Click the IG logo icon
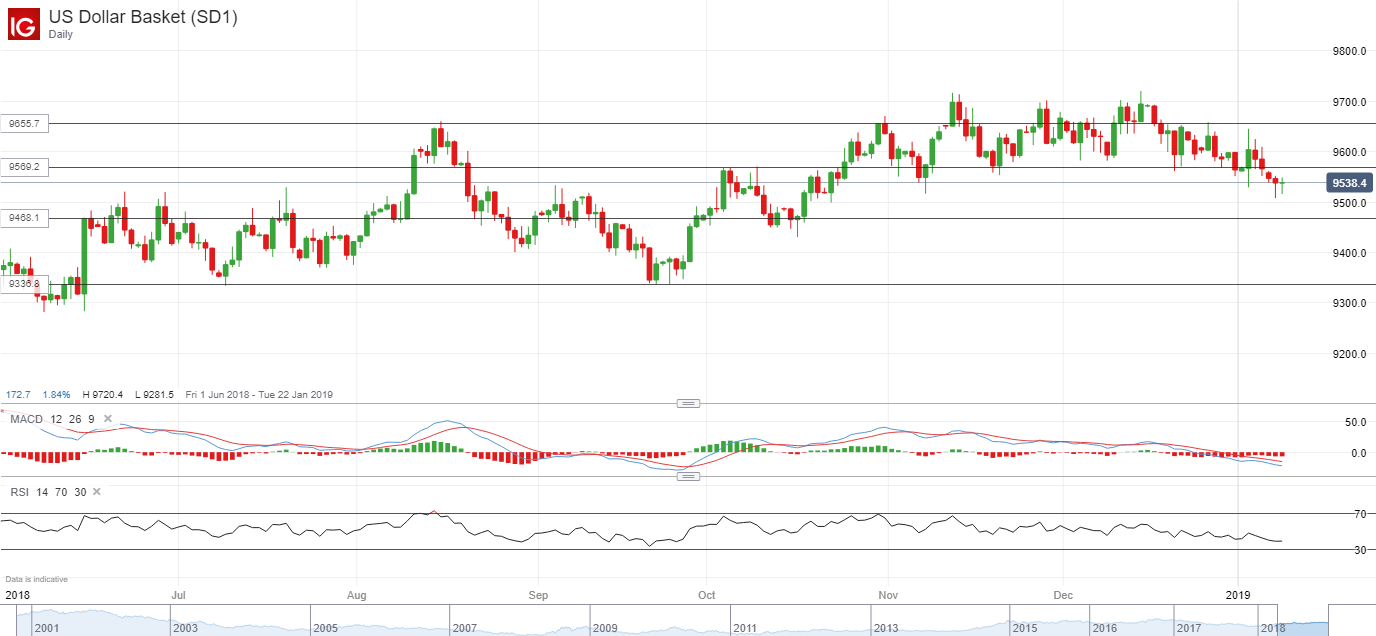1376x636 pixels. point(25,25)
